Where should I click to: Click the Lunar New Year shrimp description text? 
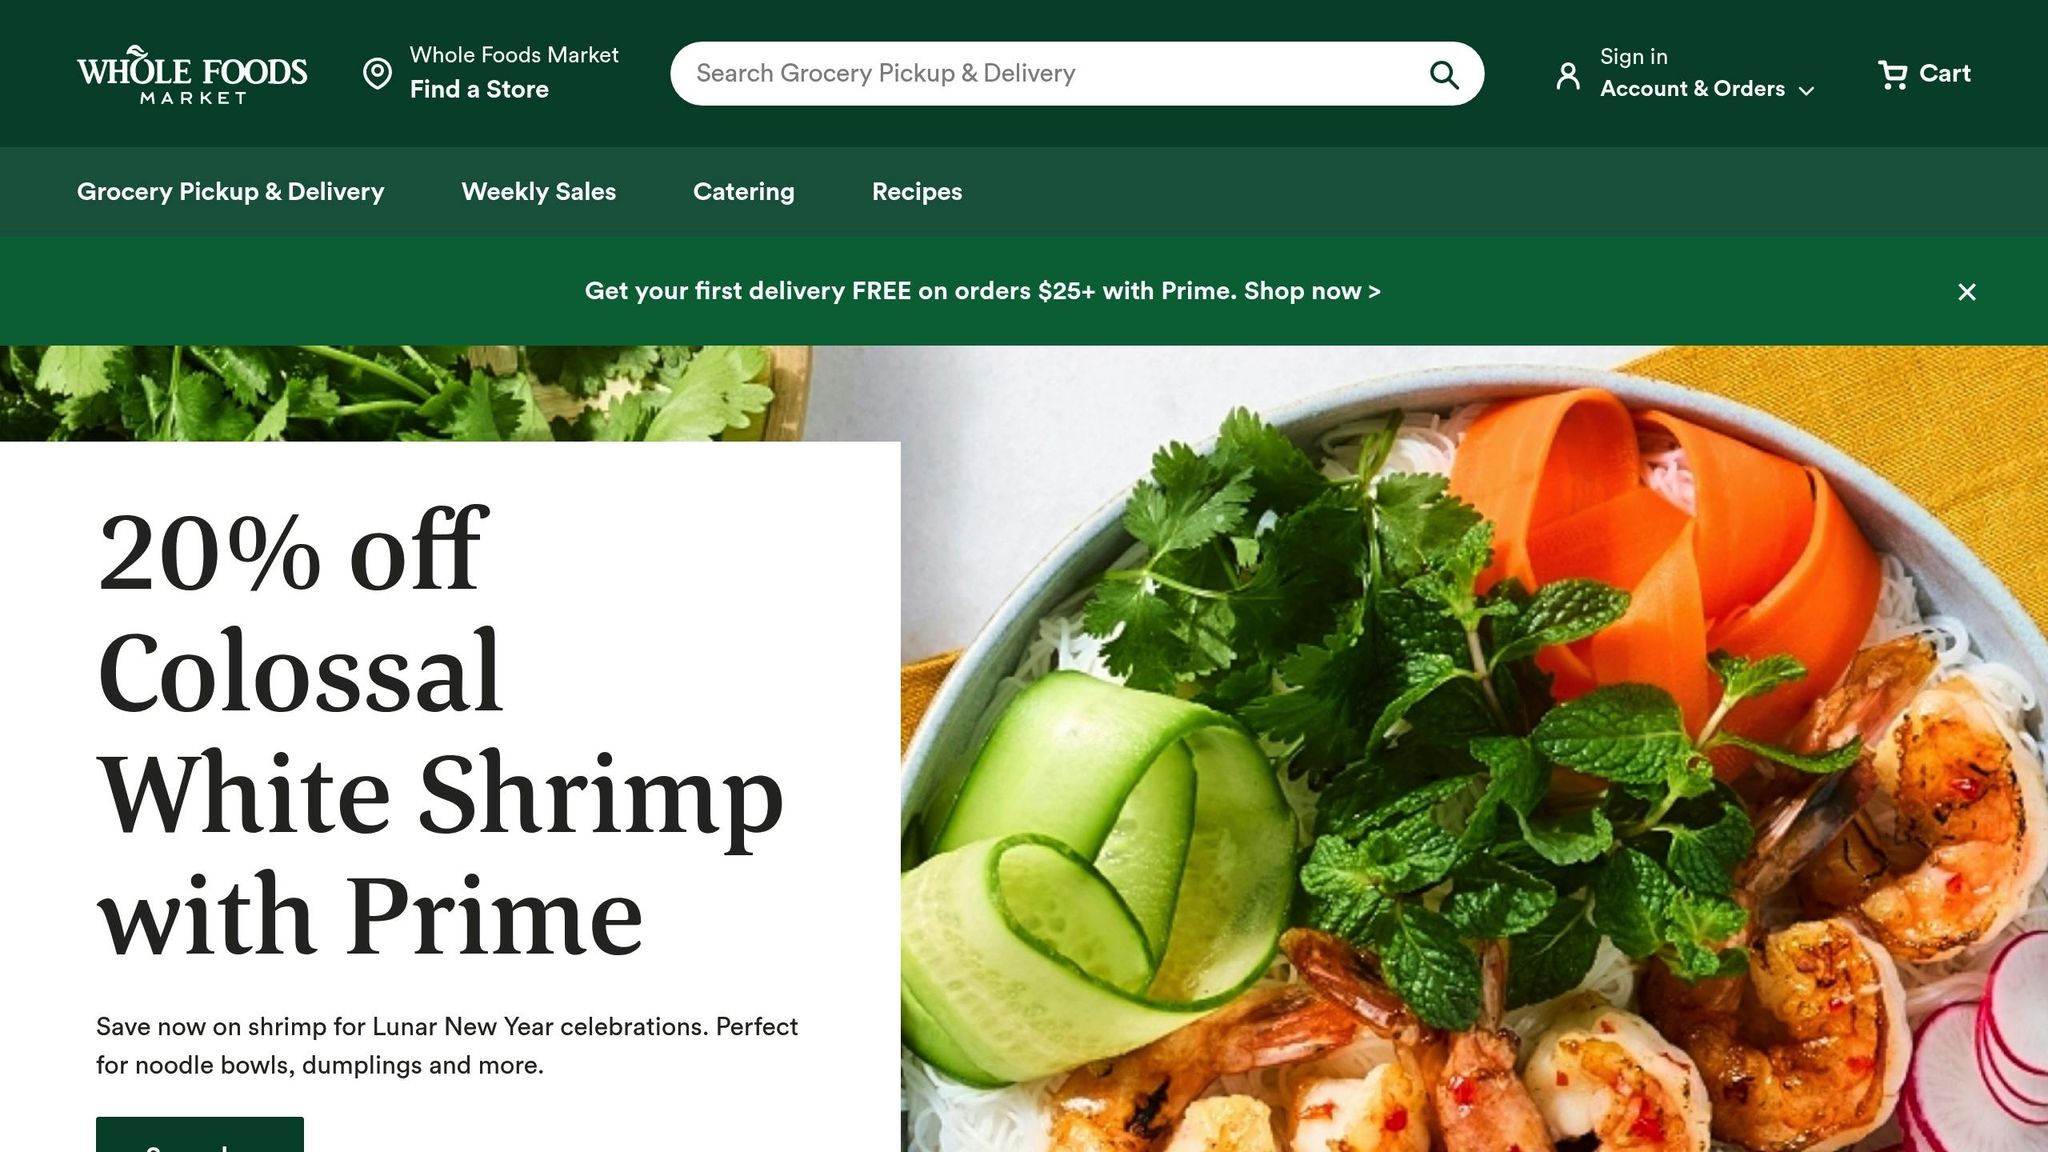point(447,1046)
